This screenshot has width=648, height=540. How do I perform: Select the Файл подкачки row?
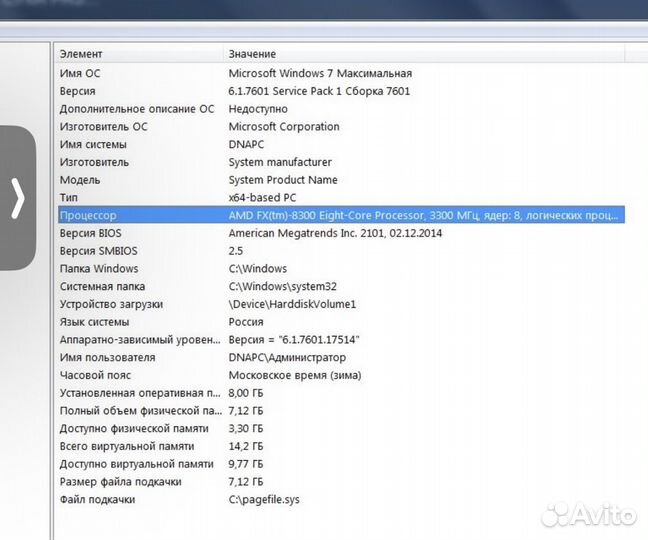[97, 499]
